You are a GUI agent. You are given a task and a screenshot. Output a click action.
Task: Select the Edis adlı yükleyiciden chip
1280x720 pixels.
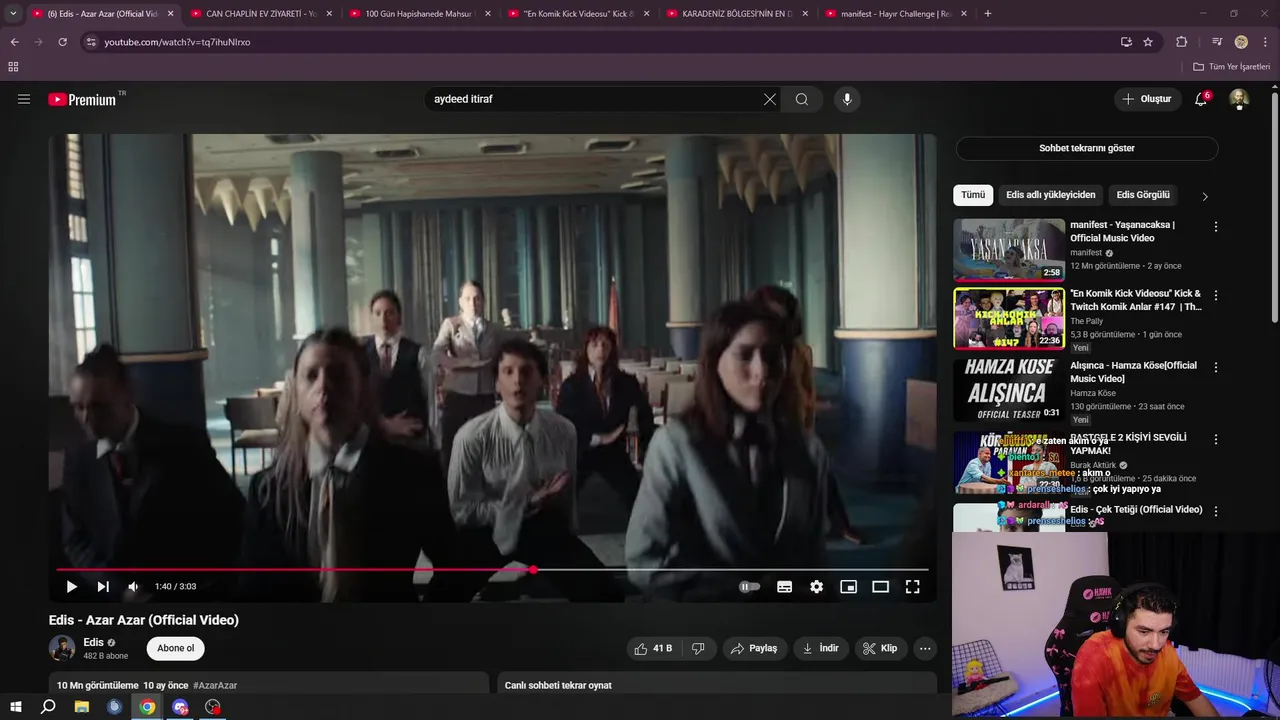coord(1051,195)
